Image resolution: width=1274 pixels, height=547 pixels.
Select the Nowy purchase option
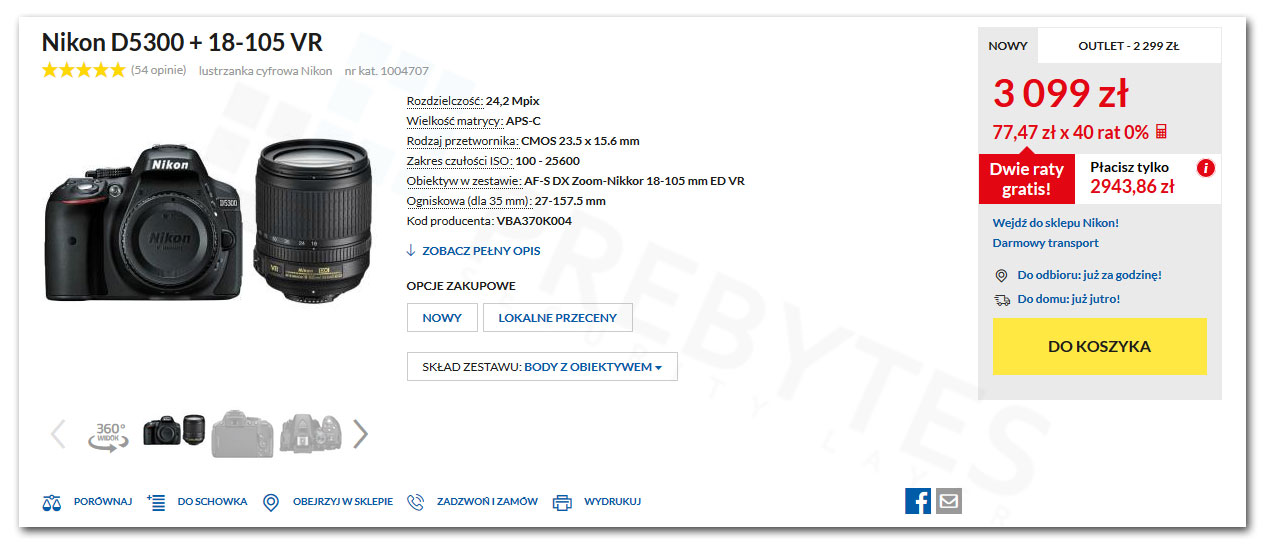point(442,318)
